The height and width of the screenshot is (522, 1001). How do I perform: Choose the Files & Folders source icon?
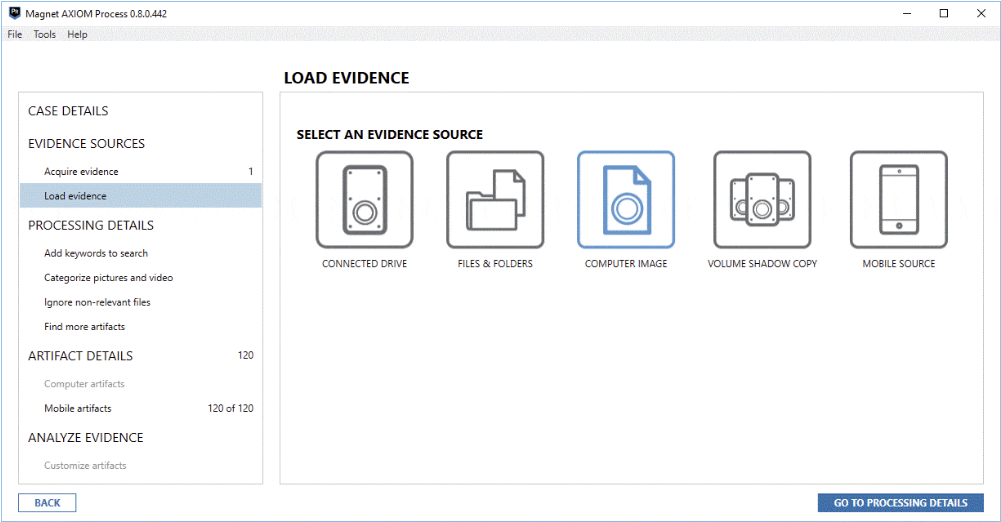point(495,200)
